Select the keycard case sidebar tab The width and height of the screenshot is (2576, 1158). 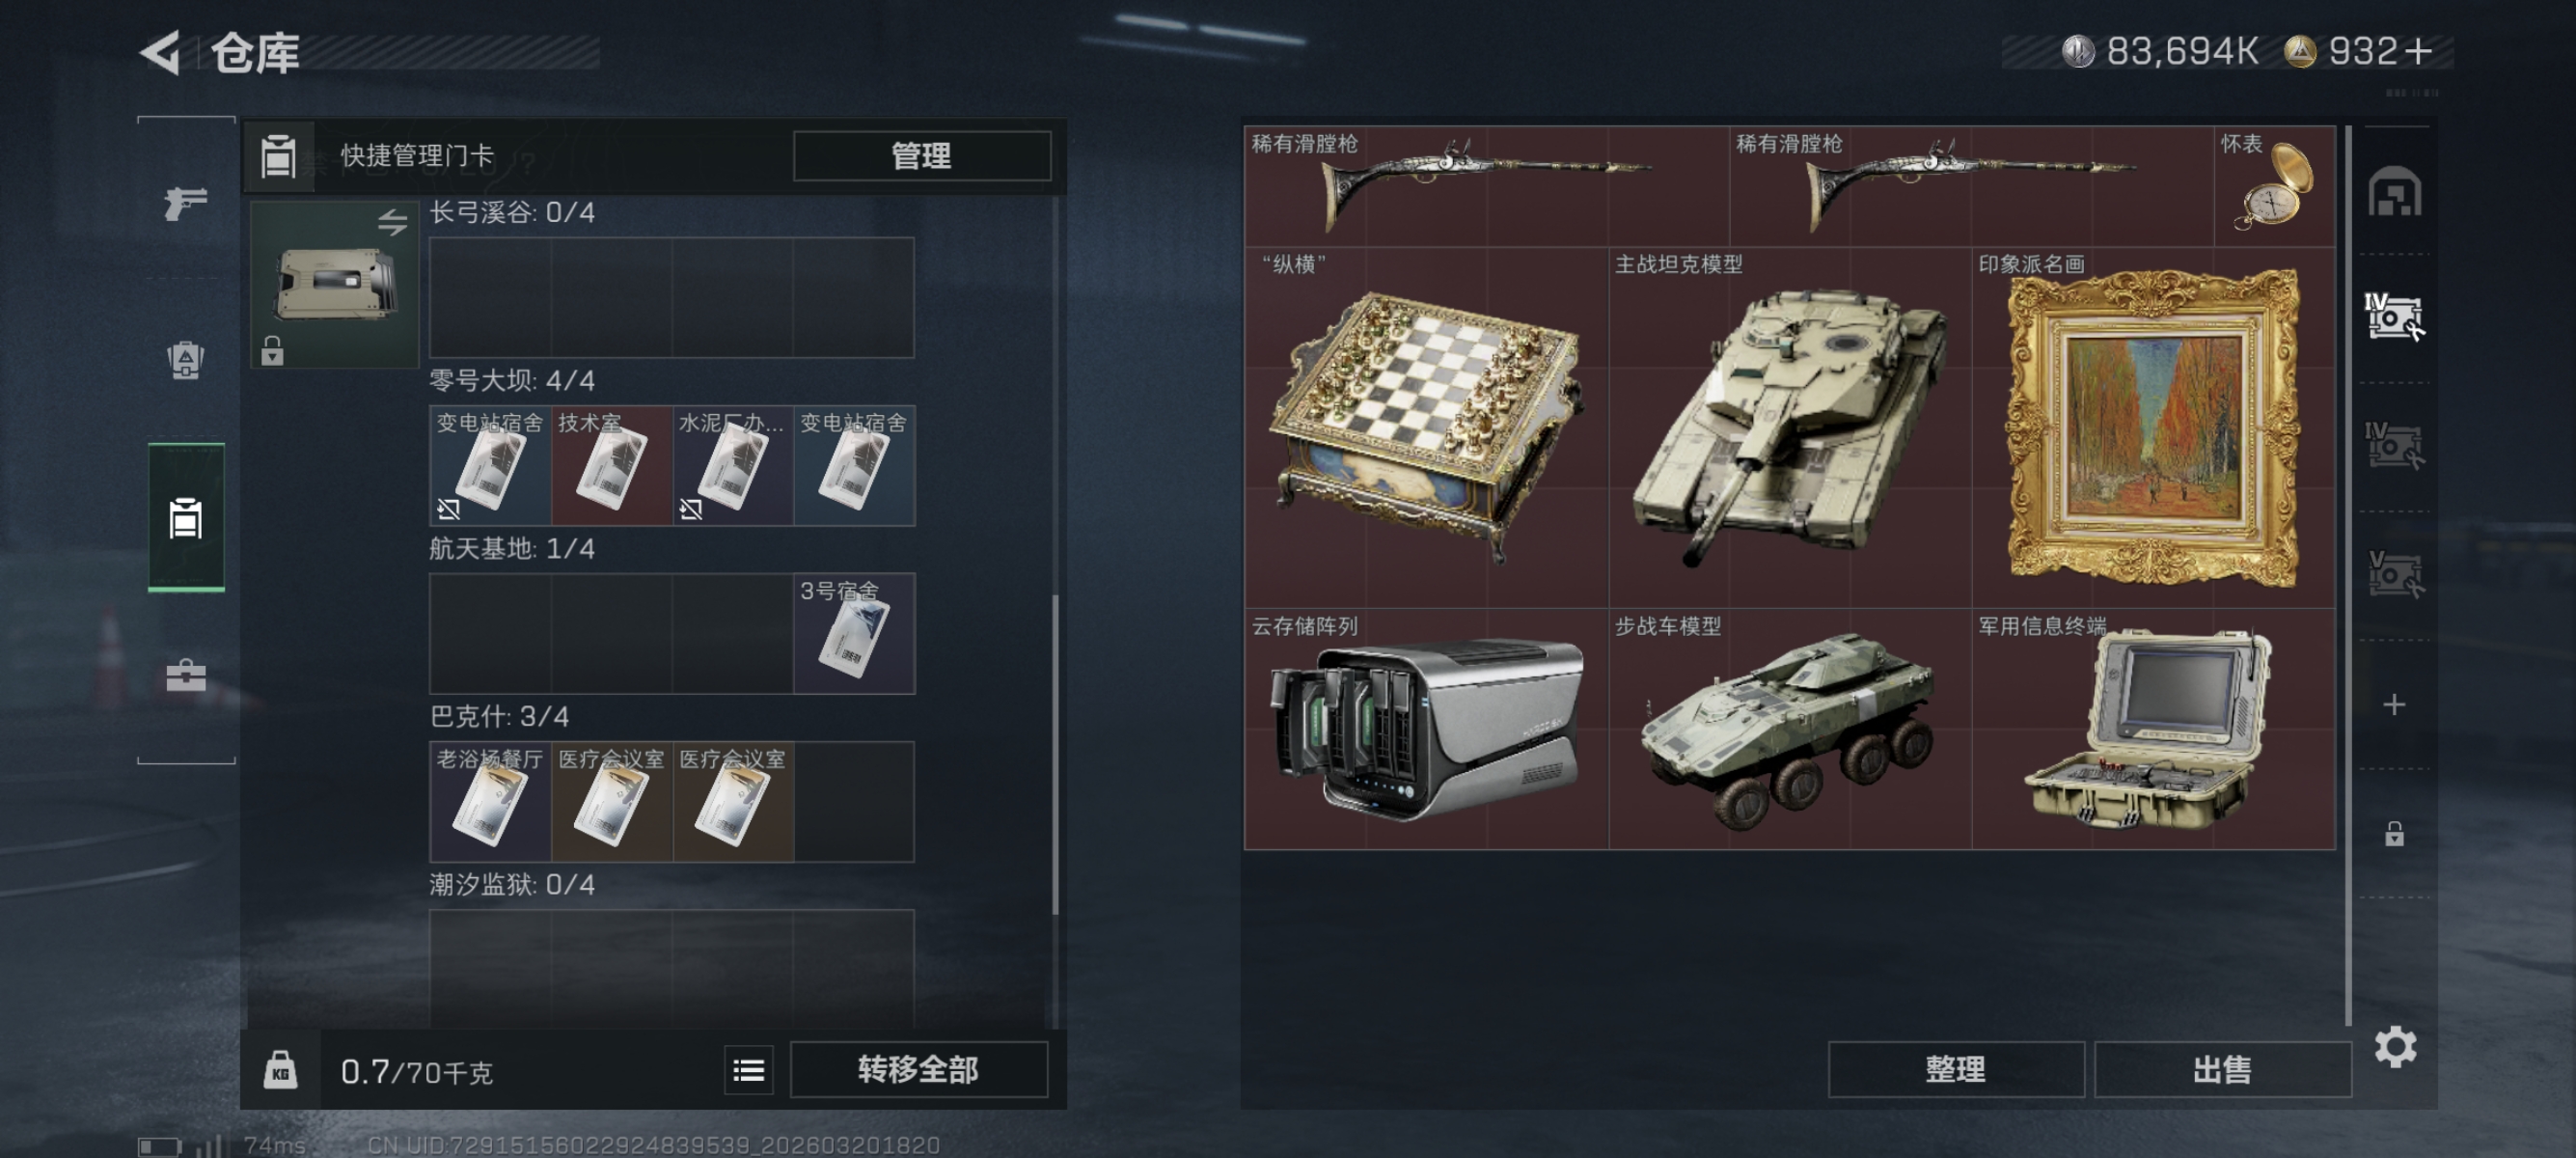tap(186, 518)
